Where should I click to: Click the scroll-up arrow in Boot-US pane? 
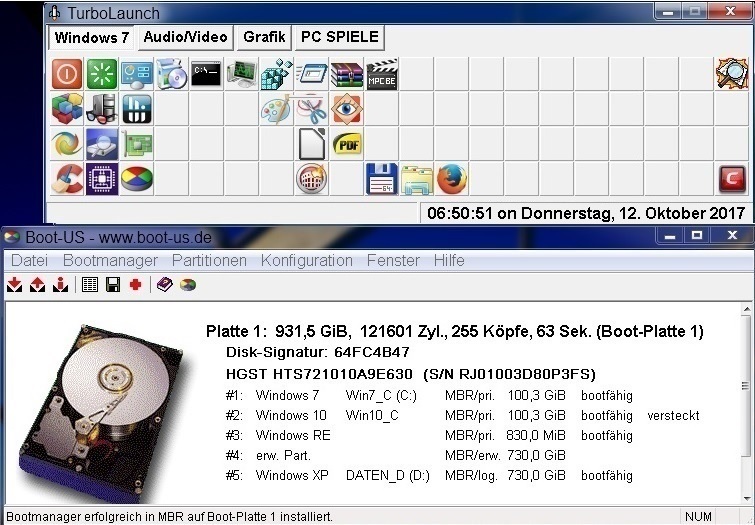click(747, 309)
